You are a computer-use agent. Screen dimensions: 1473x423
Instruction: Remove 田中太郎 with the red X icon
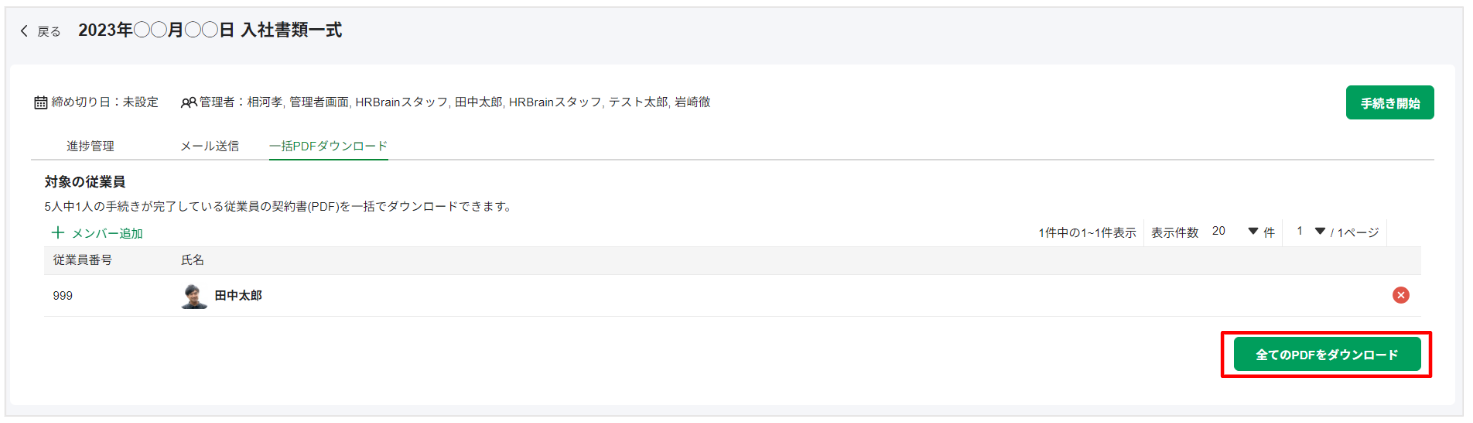1401,295
